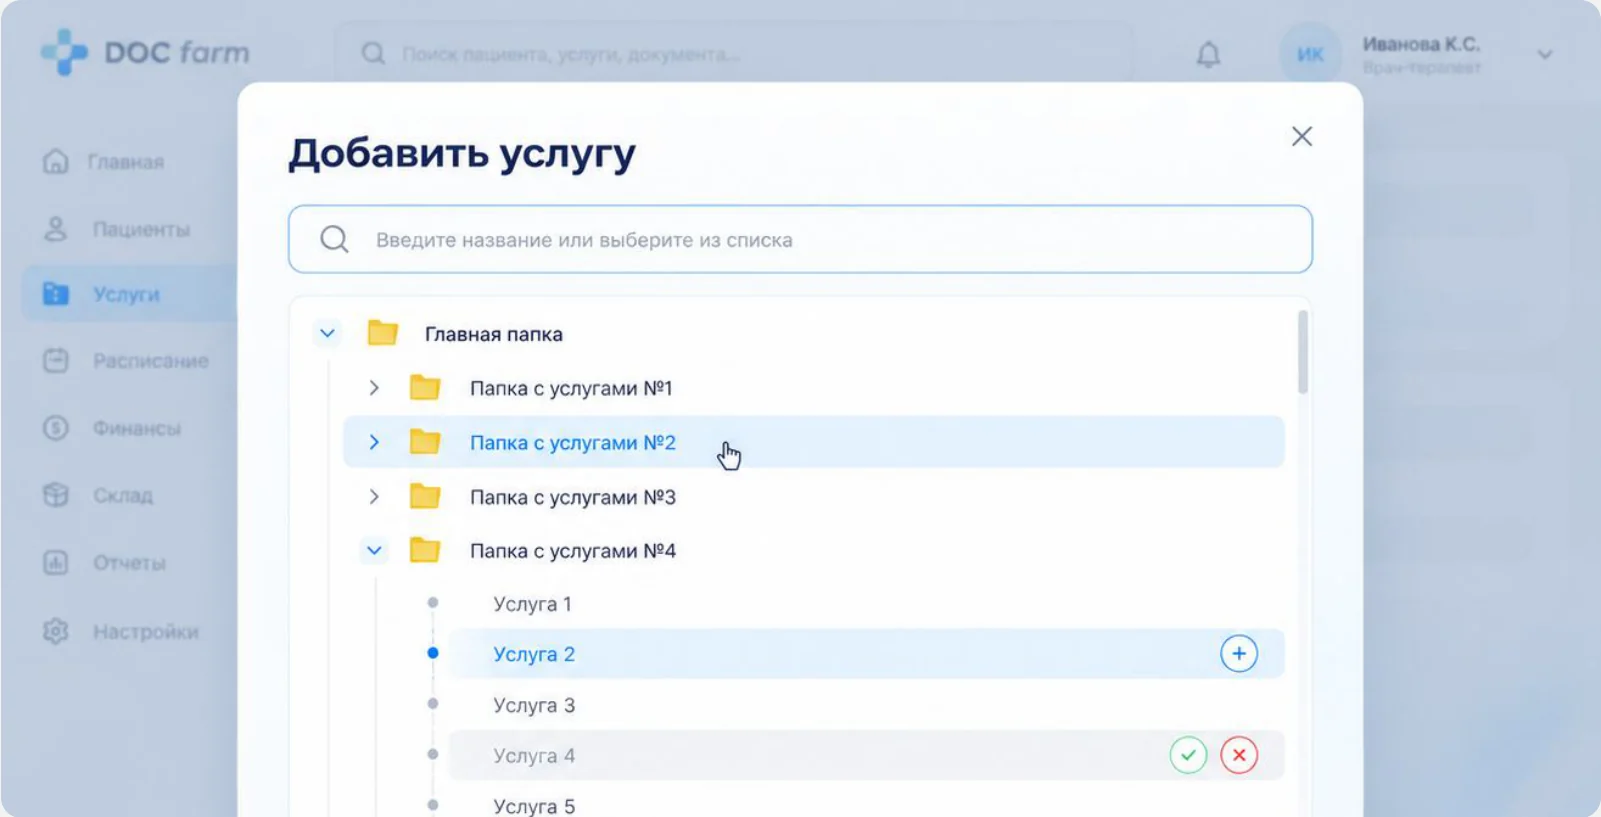Click the Настройки gear icon in sidebar
The height and width of the screenshot is (817, 1601).
click(x=56, y=631)
